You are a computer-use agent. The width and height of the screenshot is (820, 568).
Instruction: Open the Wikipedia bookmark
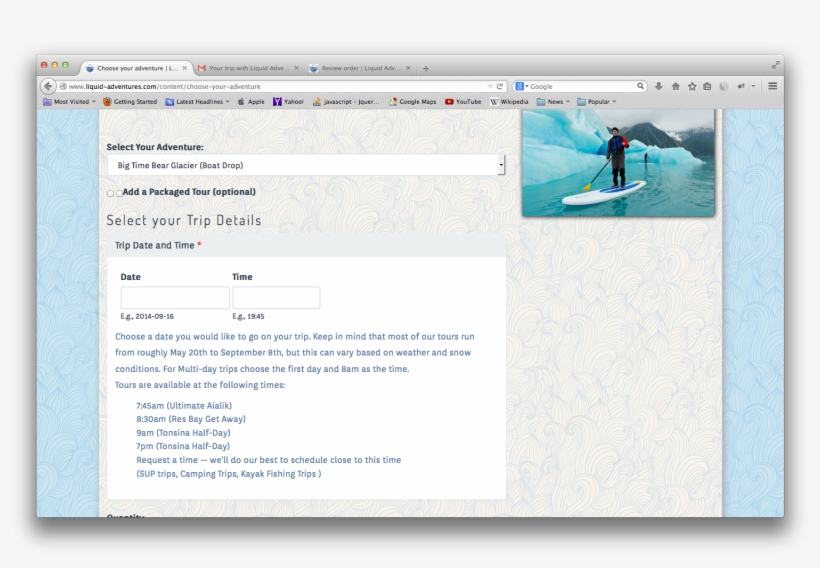(509, 101)
